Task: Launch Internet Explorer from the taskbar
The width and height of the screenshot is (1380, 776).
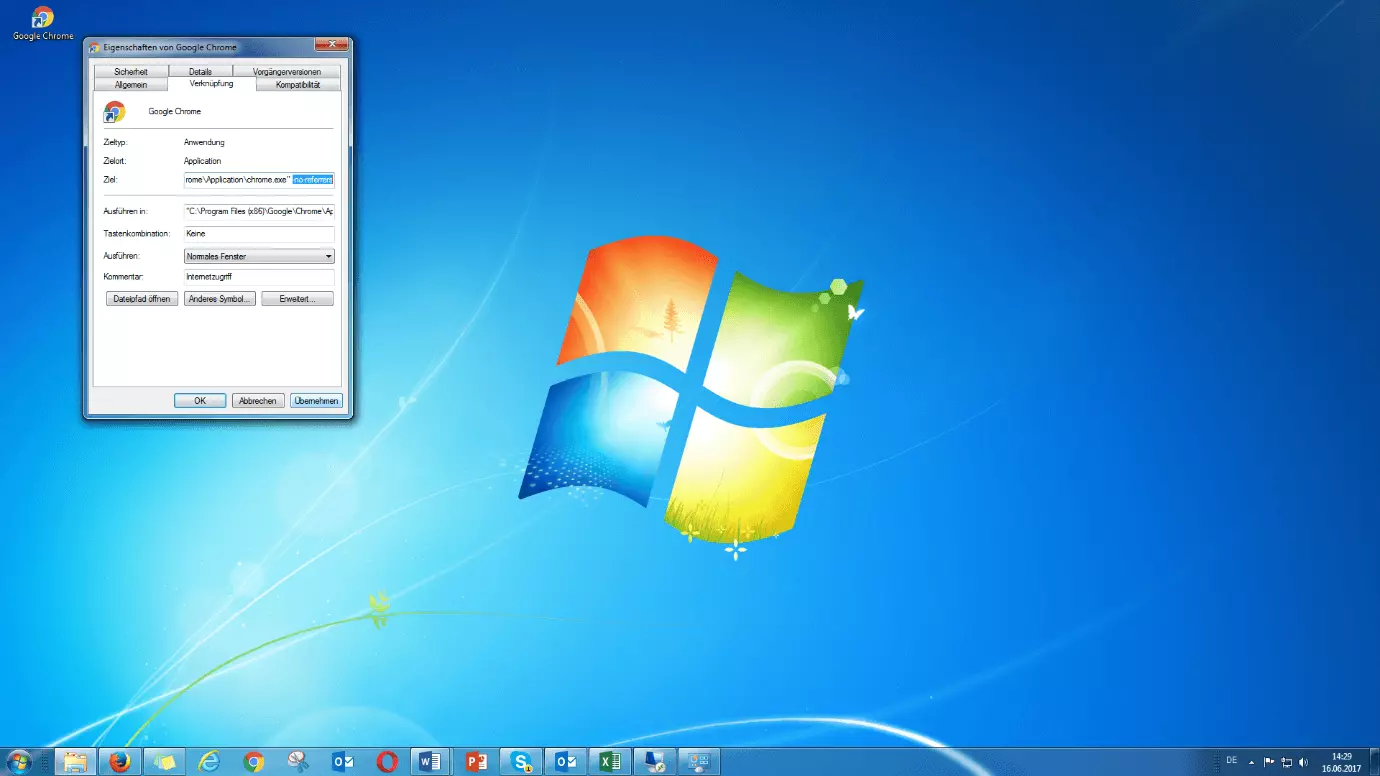Action: click(x=209, y=762)
